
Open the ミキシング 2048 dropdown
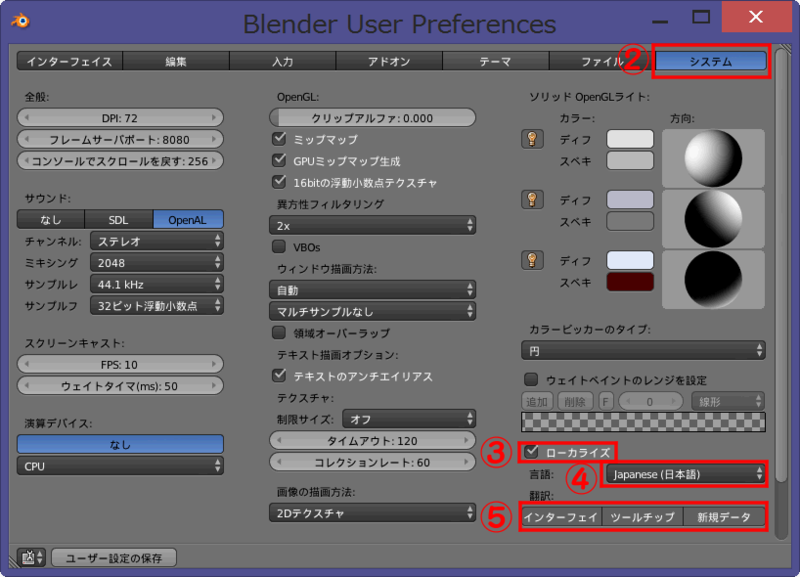(157, 262)
